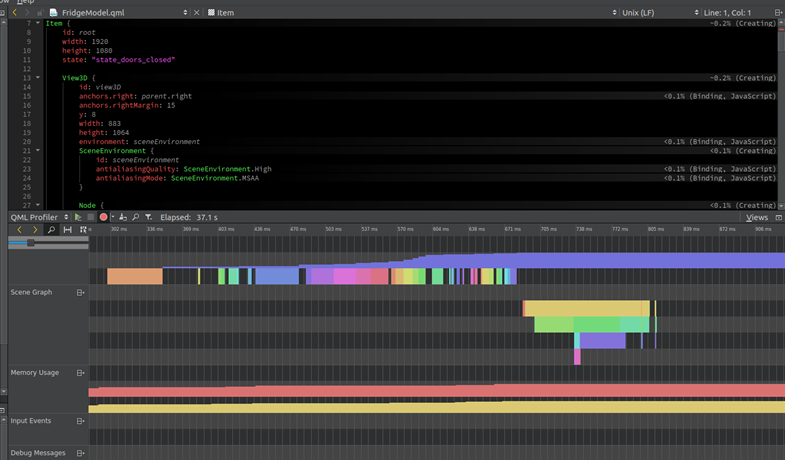The image size is (785, 460).
Task: Select range with the range tool
Action: pyautogui.click(x=67, y=230)
